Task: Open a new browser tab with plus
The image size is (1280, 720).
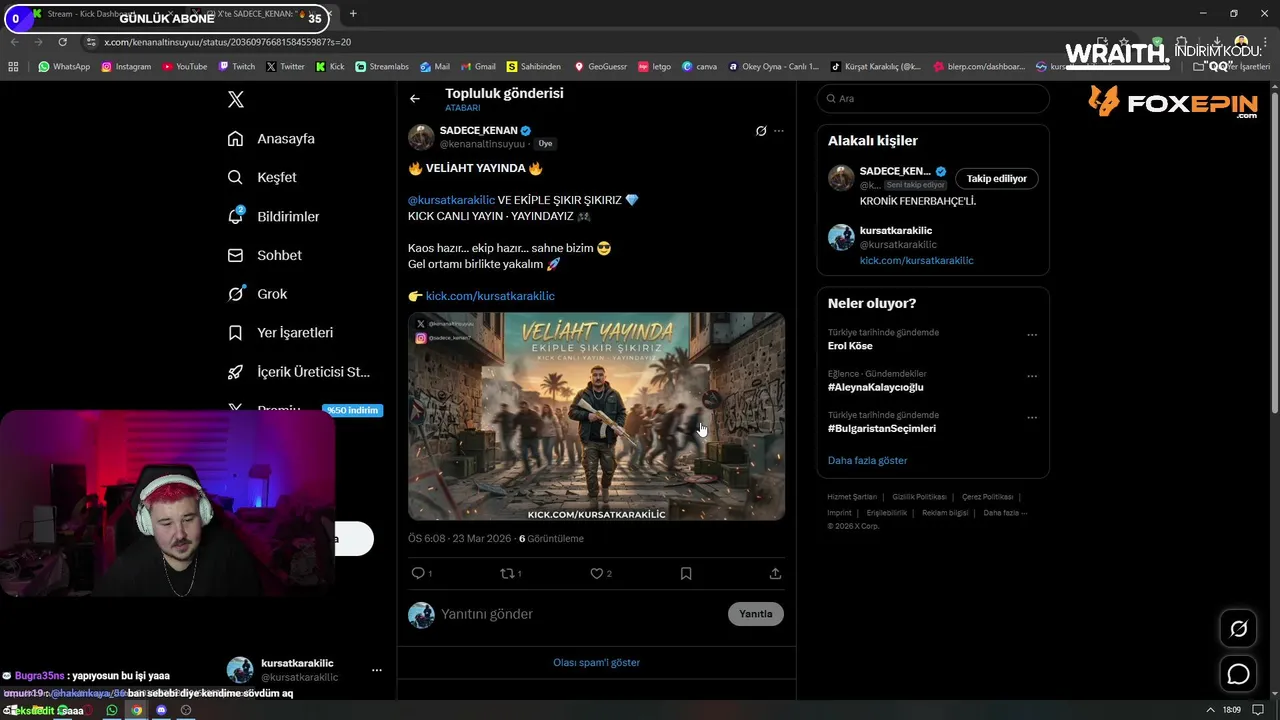Action: (x=353, y=14)
